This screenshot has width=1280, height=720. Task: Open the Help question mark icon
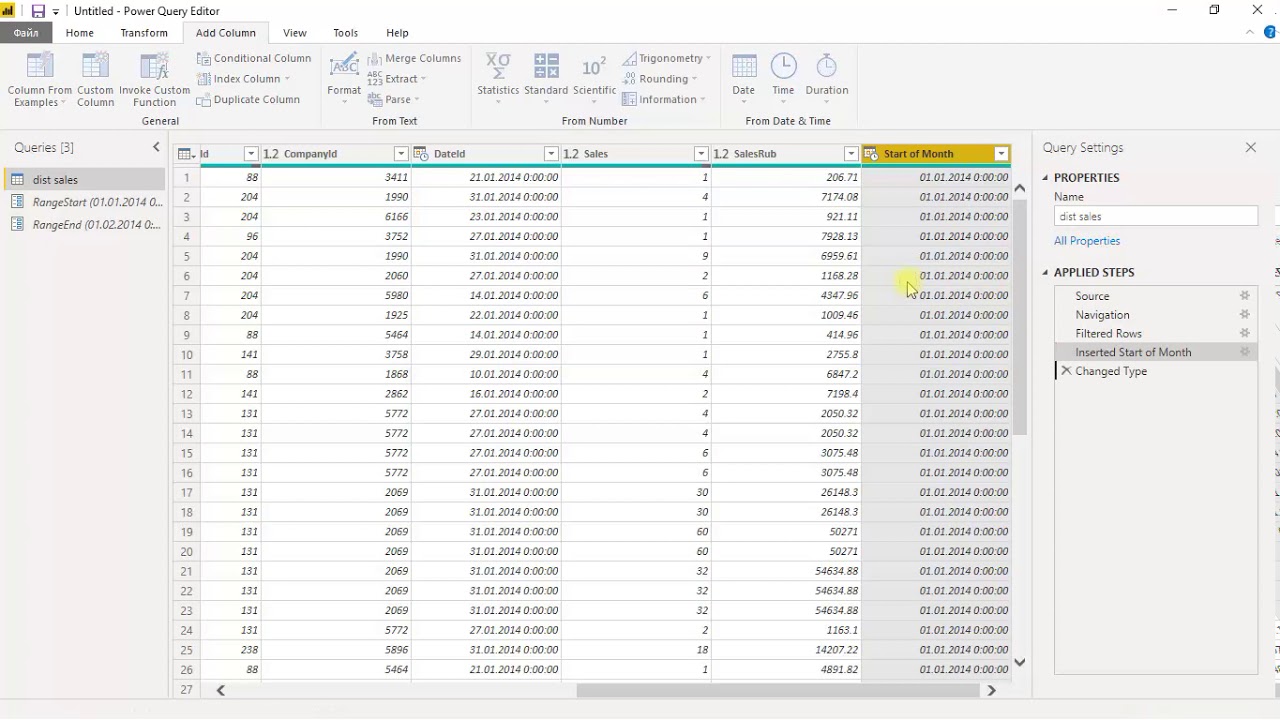1270,33
